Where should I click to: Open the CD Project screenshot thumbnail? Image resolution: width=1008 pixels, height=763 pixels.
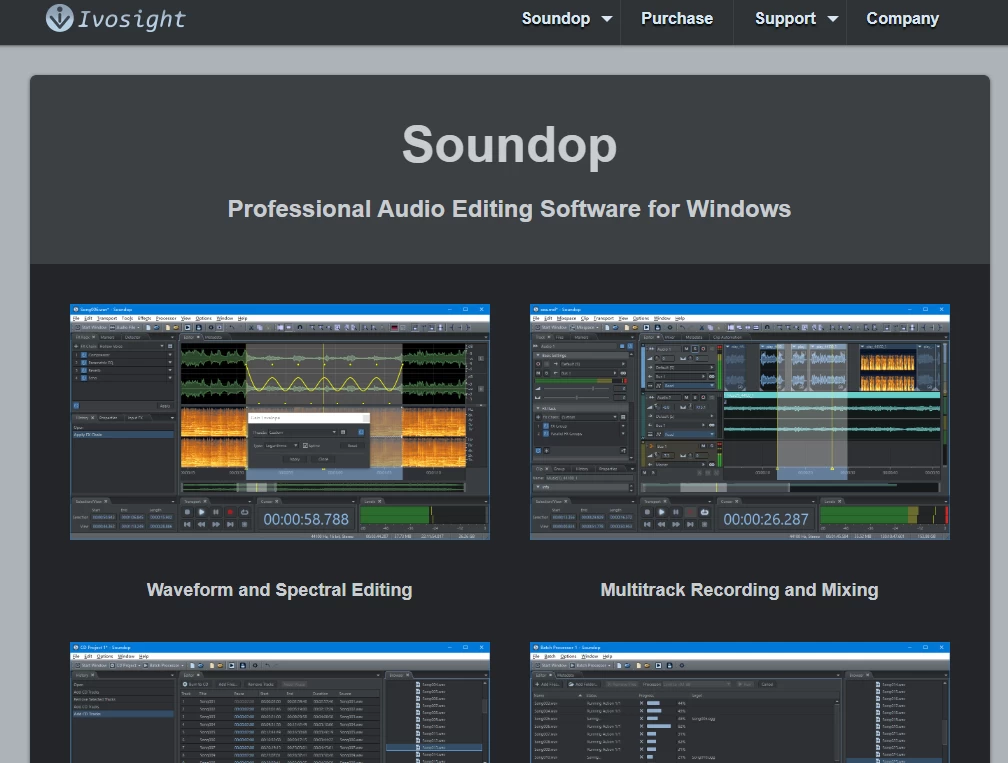pyautogui.click(x=280, y=703)
